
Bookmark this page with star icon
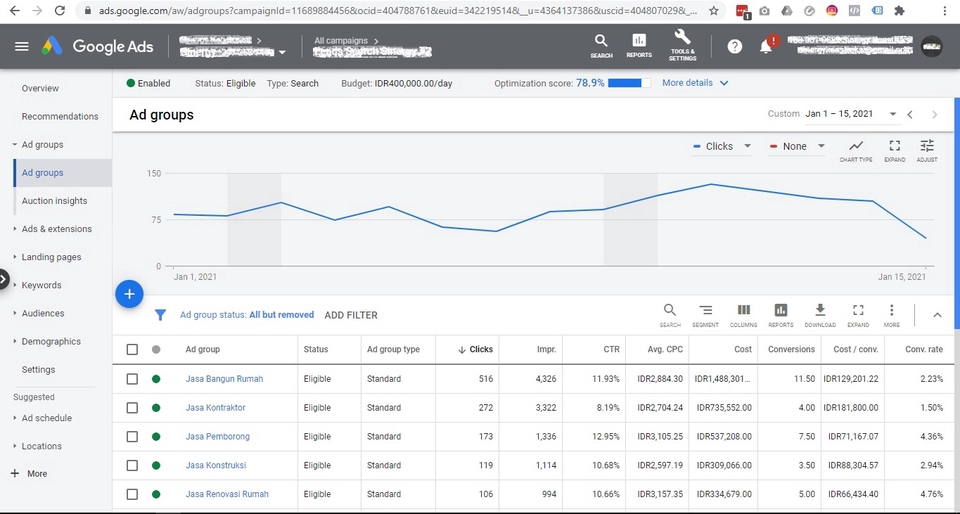pos(714,10)
